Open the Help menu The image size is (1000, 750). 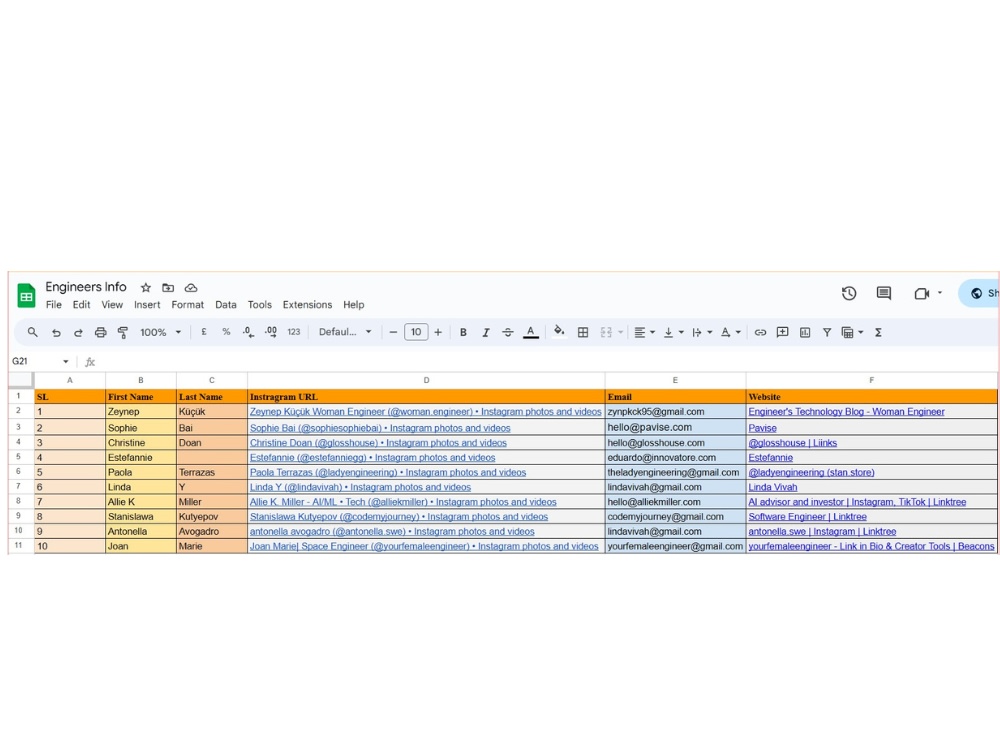tap(353, 305)
